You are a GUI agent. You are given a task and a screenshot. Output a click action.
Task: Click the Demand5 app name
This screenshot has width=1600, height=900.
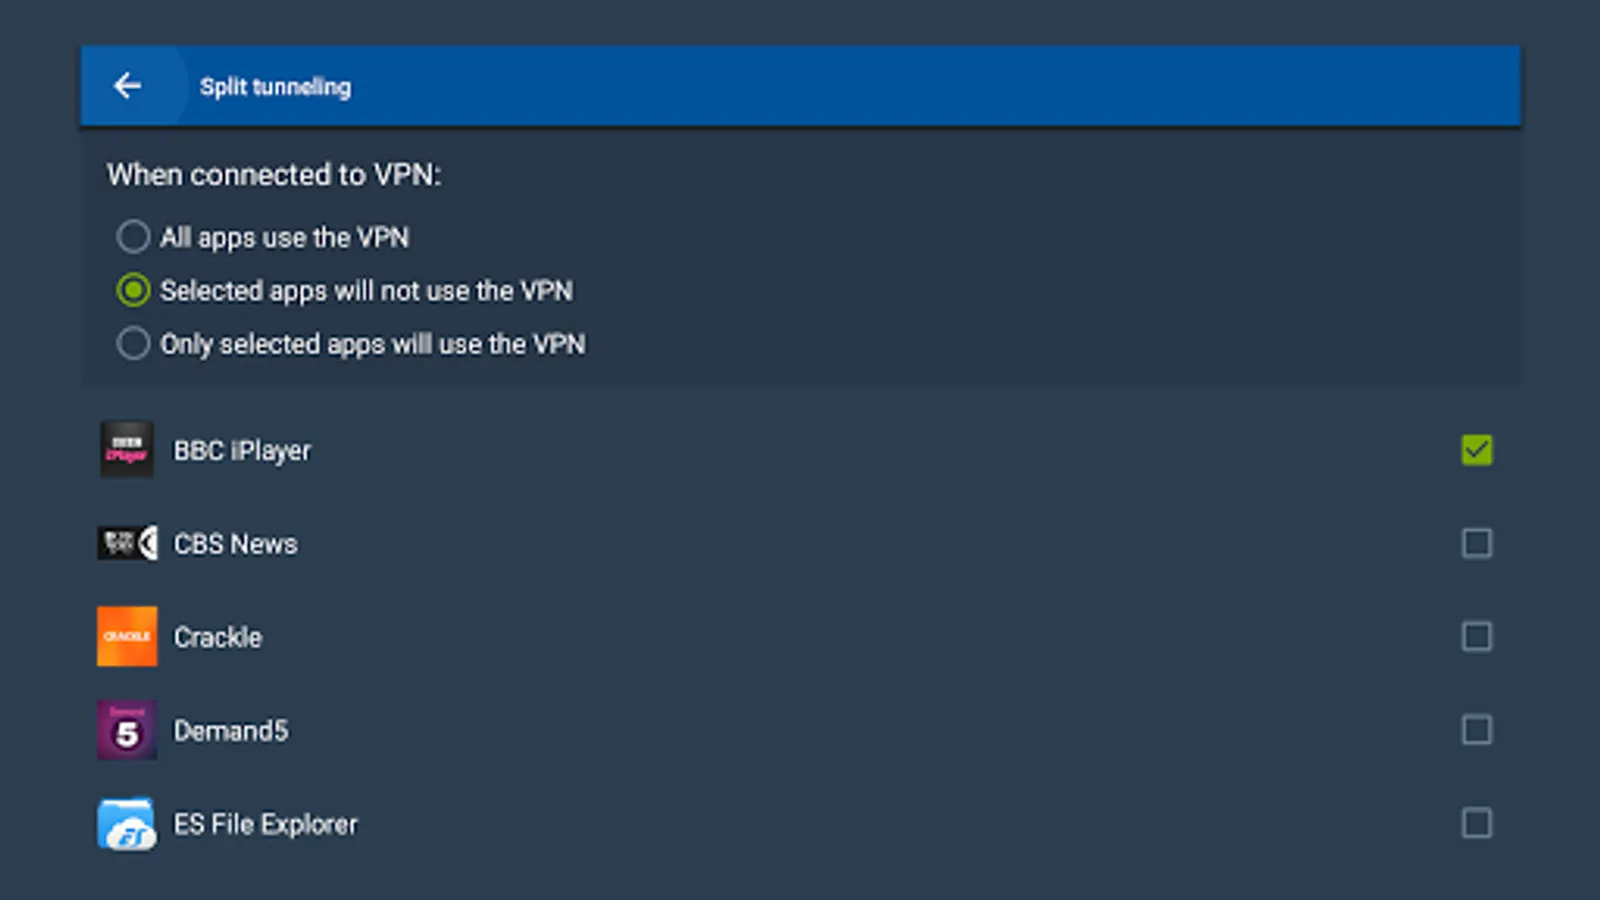tap(231, 731)
